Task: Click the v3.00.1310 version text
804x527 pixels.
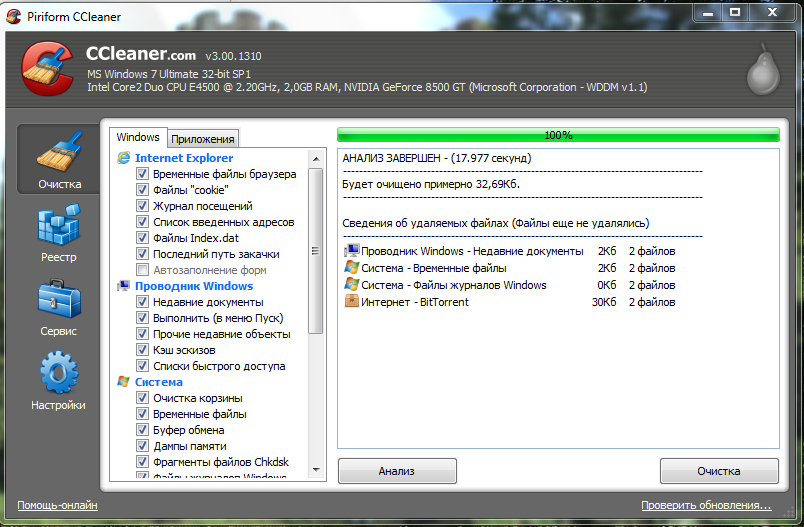Action: (233, 56)
